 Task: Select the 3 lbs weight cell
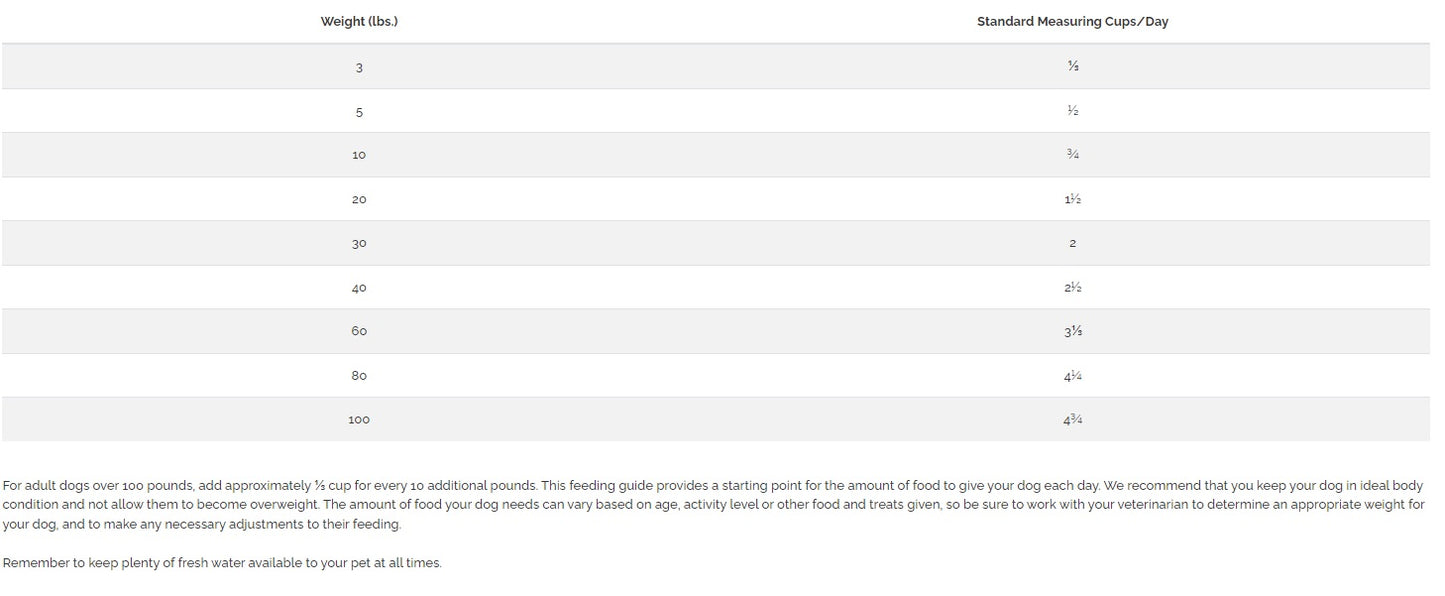[359, 67]
